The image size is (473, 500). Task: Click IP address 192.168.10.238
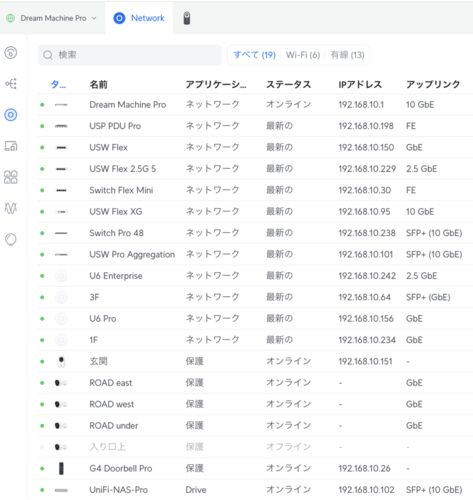[367, 233]
